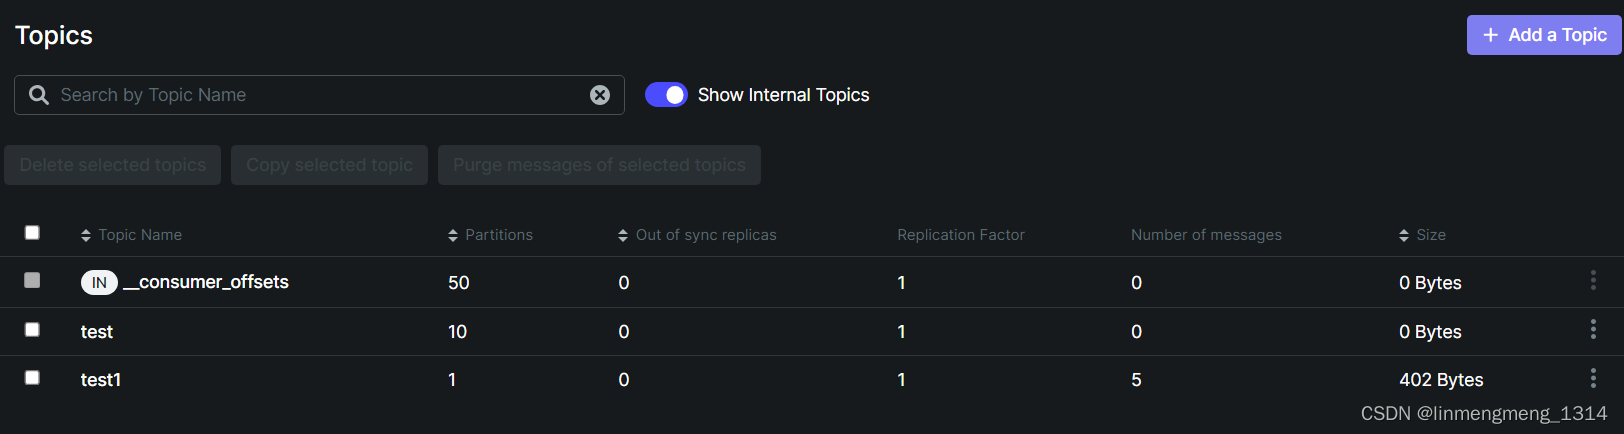Open the test1 topic link
1624x434 pixels.
(101, 380)
